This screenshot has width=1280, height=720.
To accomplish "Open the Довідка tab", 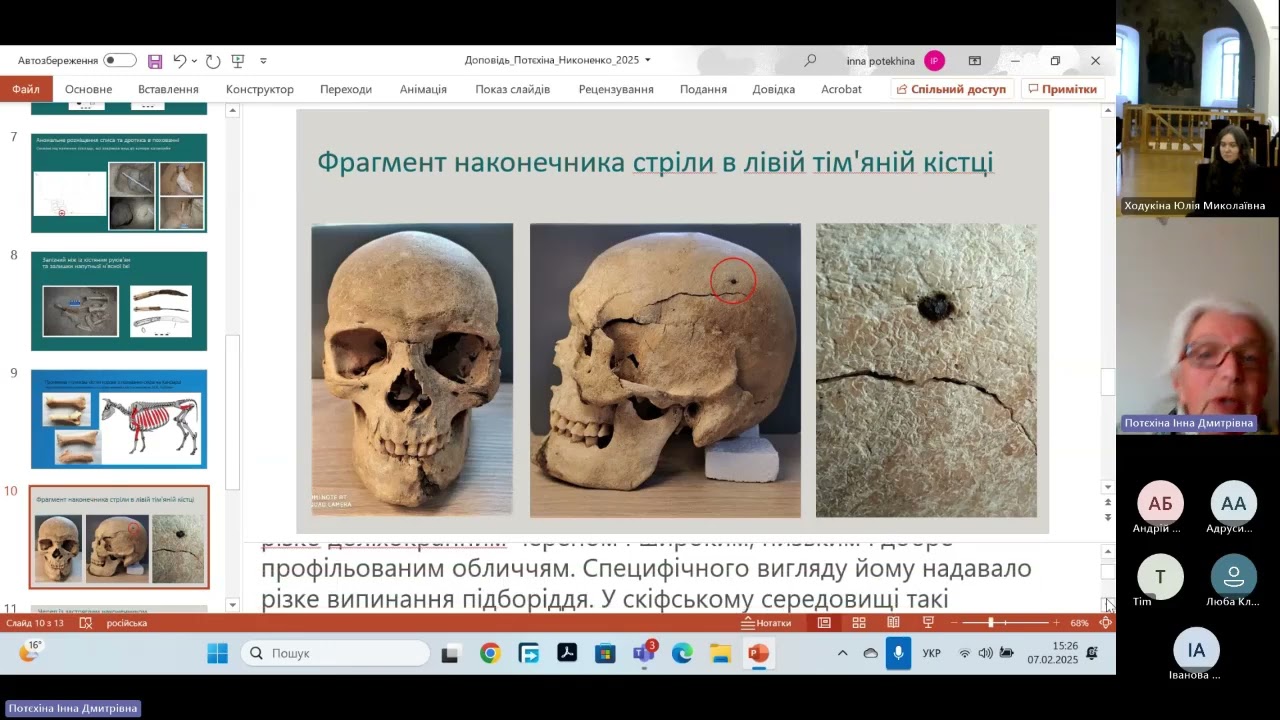I will click(x=774, y=89).
